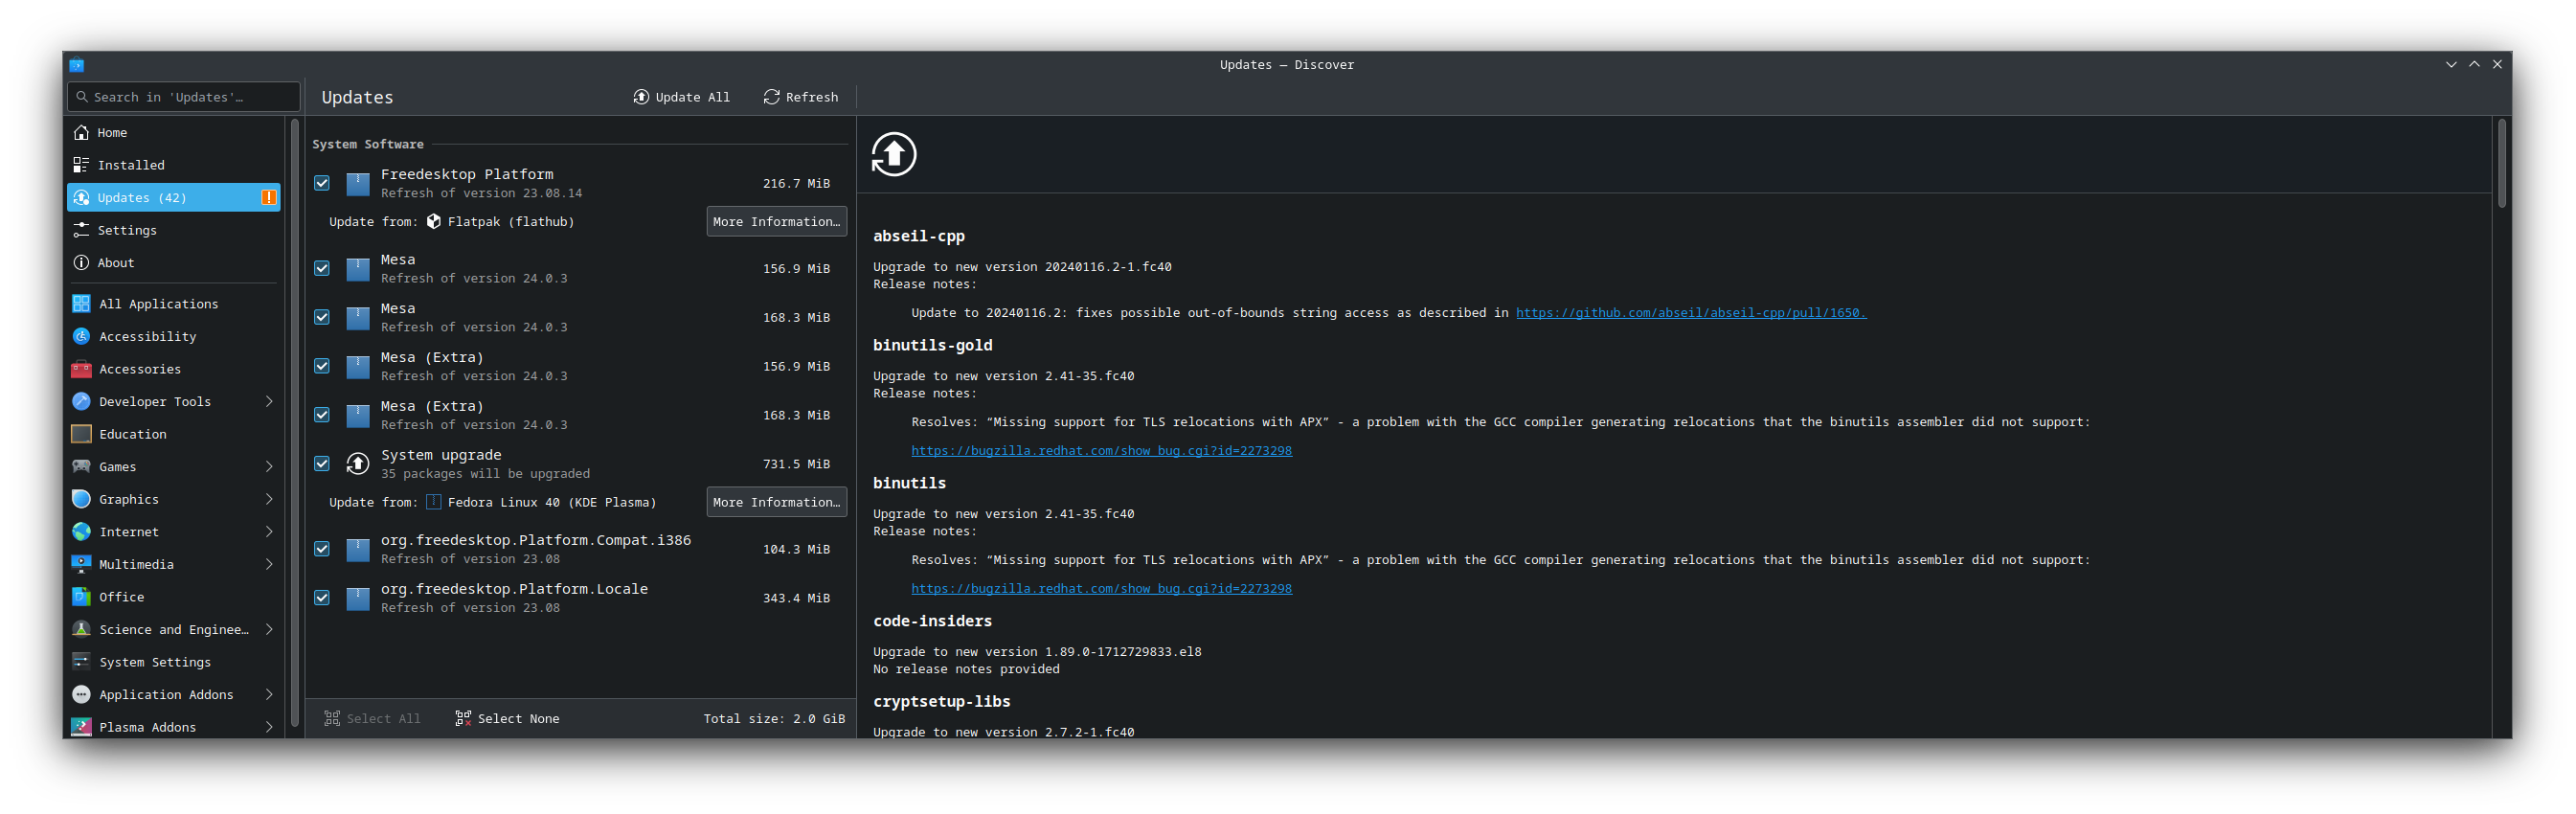Expand Graphics subcategories arrow
2576x814 pixels.
(x=269, y=499)
